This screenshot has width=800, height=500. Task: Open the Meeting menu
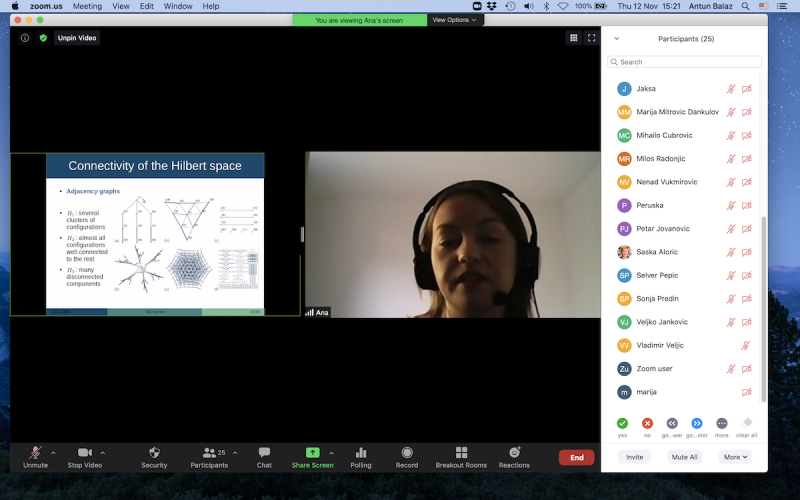pyautogui.click(x=87, y=6)
